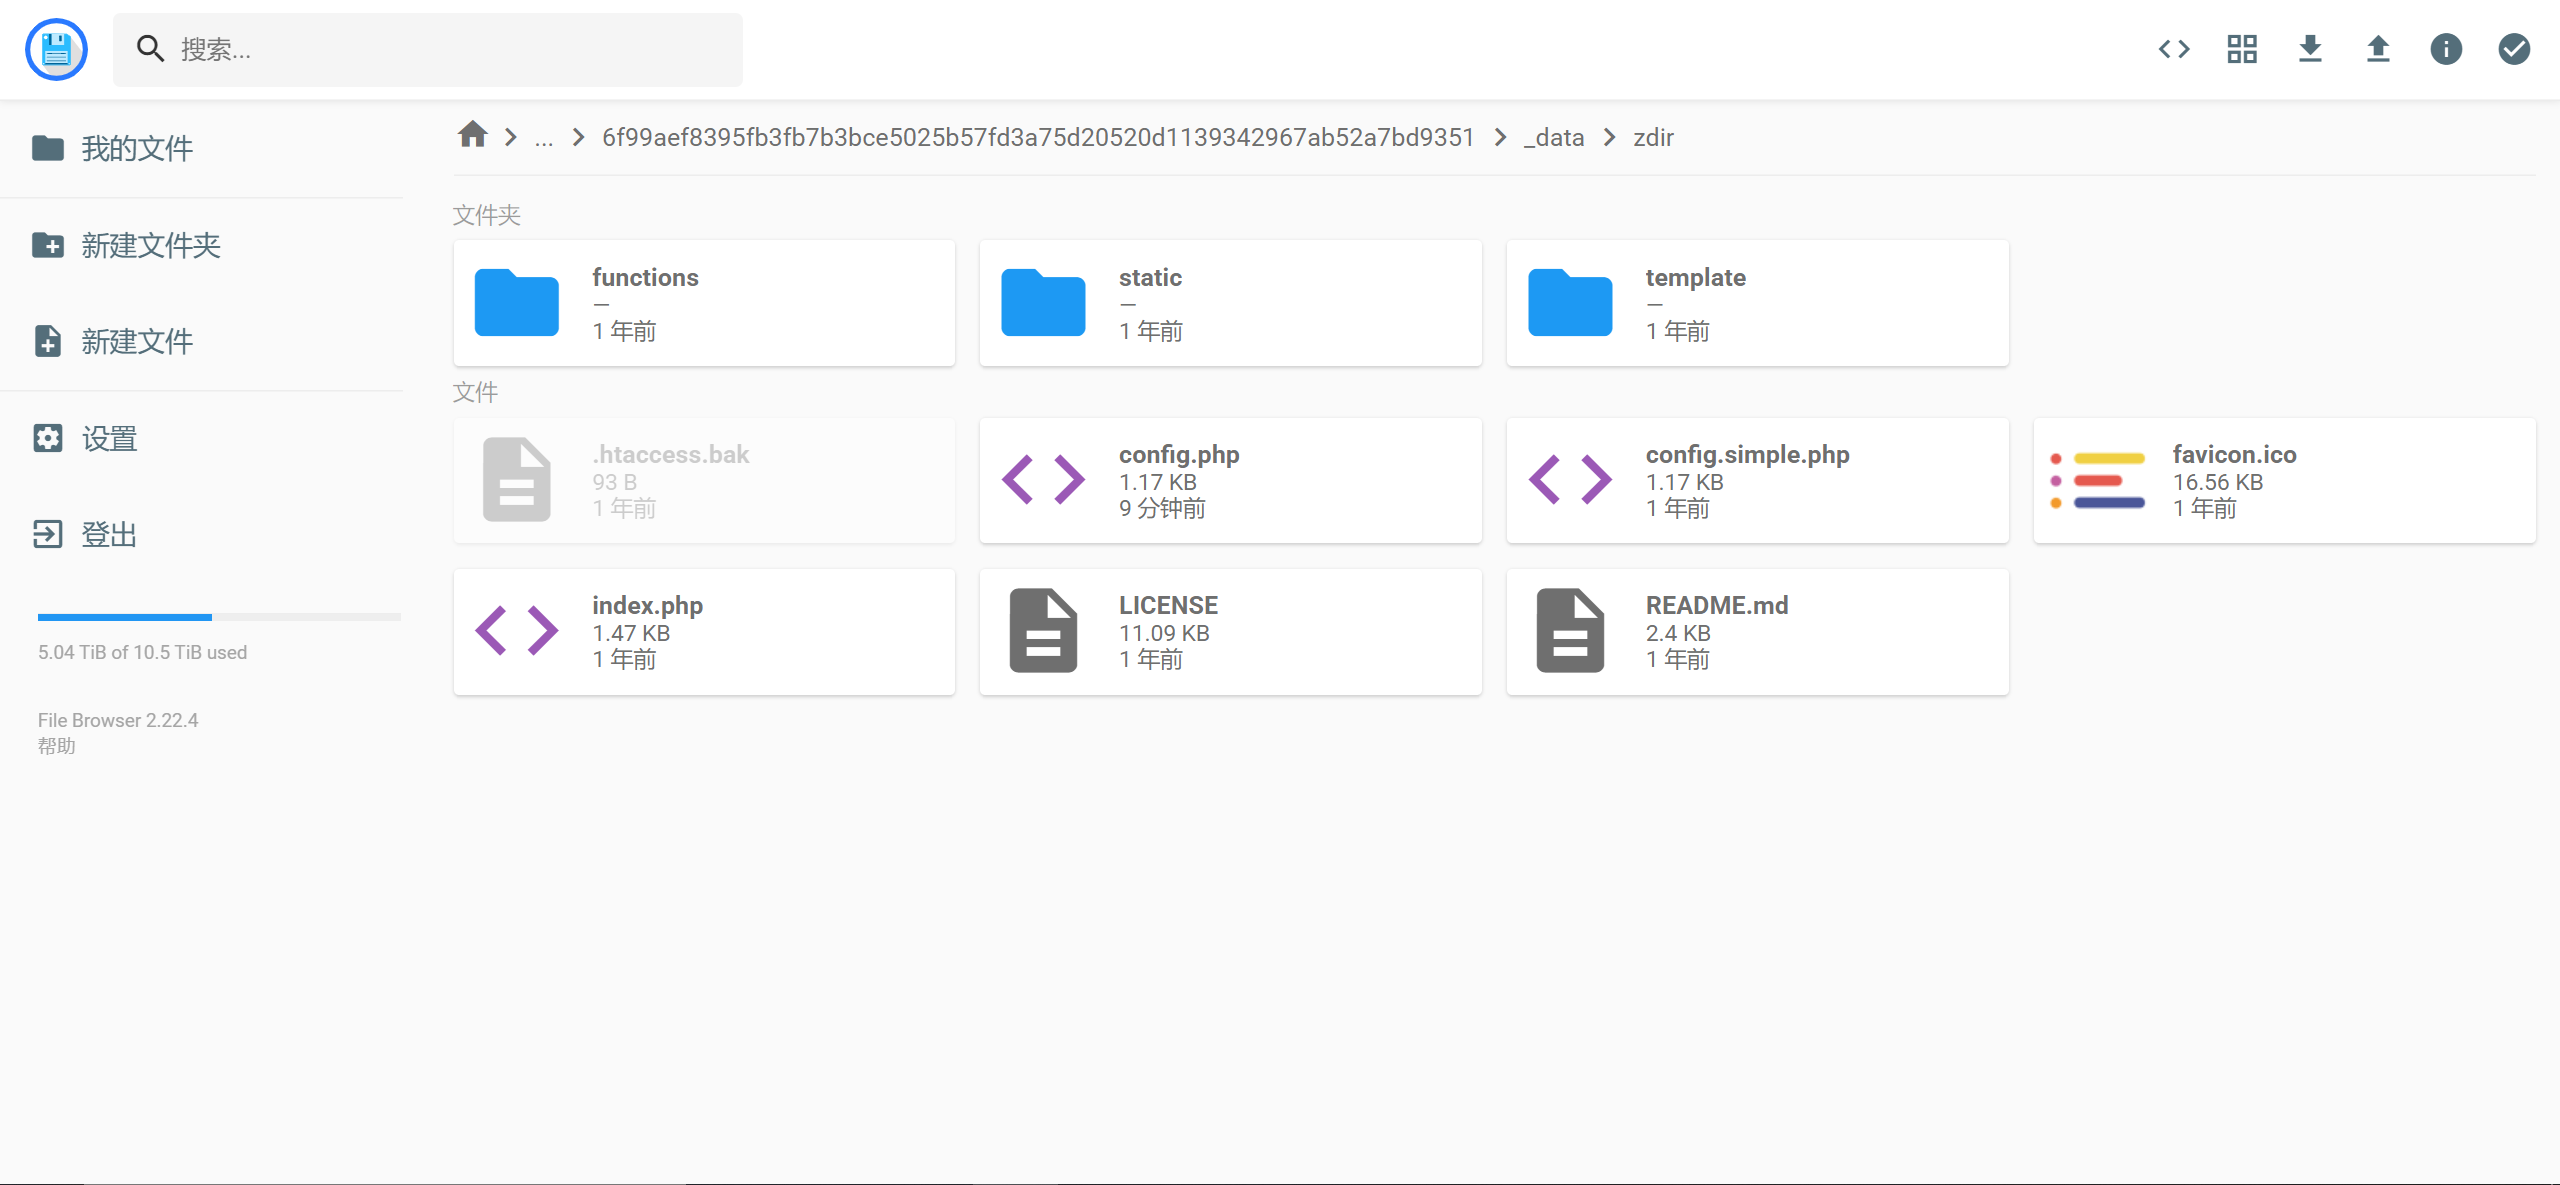2560x1185 pixels.
Task: Open the config.php file
Action: coord(1230,481)
